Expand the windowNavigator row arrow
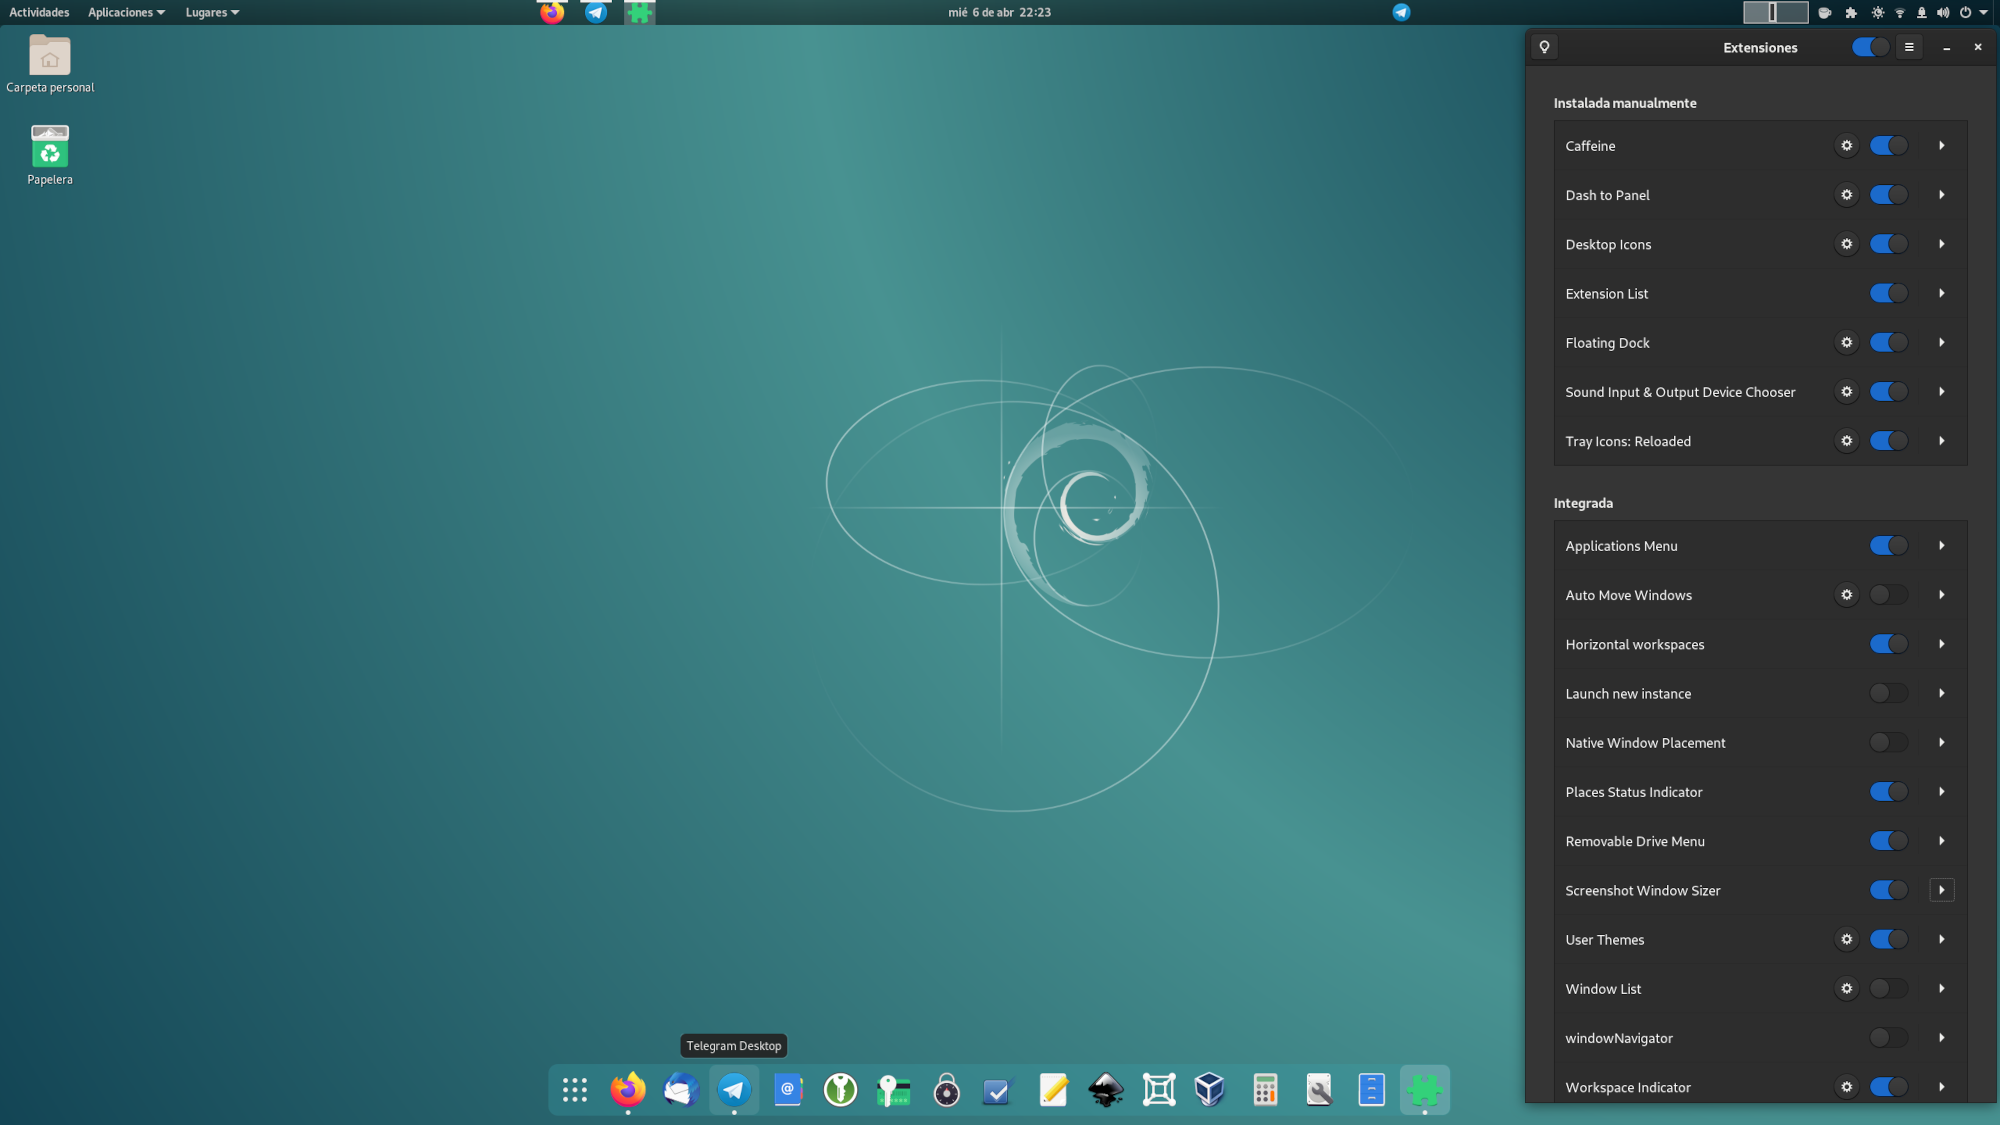This screenshot has width=2000, height=1125. click(1942, 1038)
